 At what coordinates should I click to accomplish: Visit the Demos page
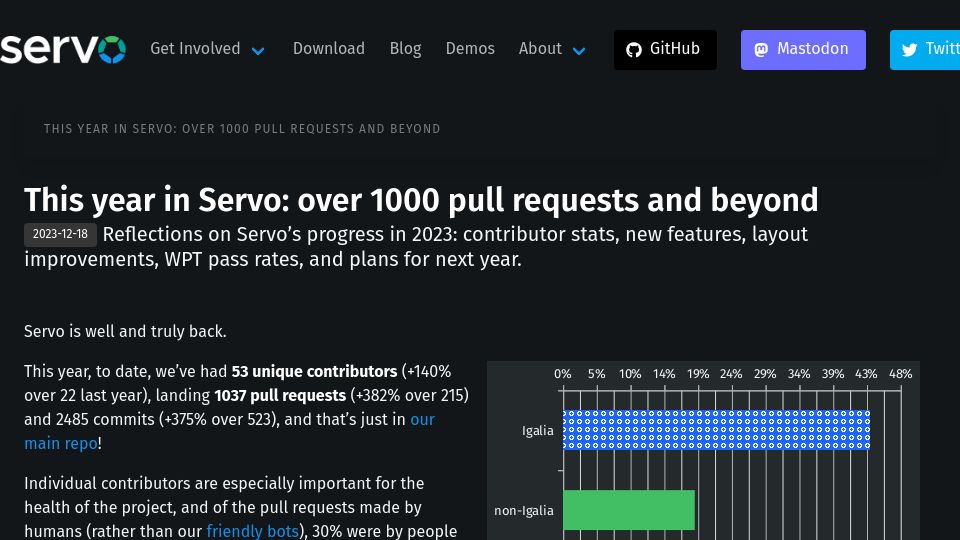pos(470,48)
